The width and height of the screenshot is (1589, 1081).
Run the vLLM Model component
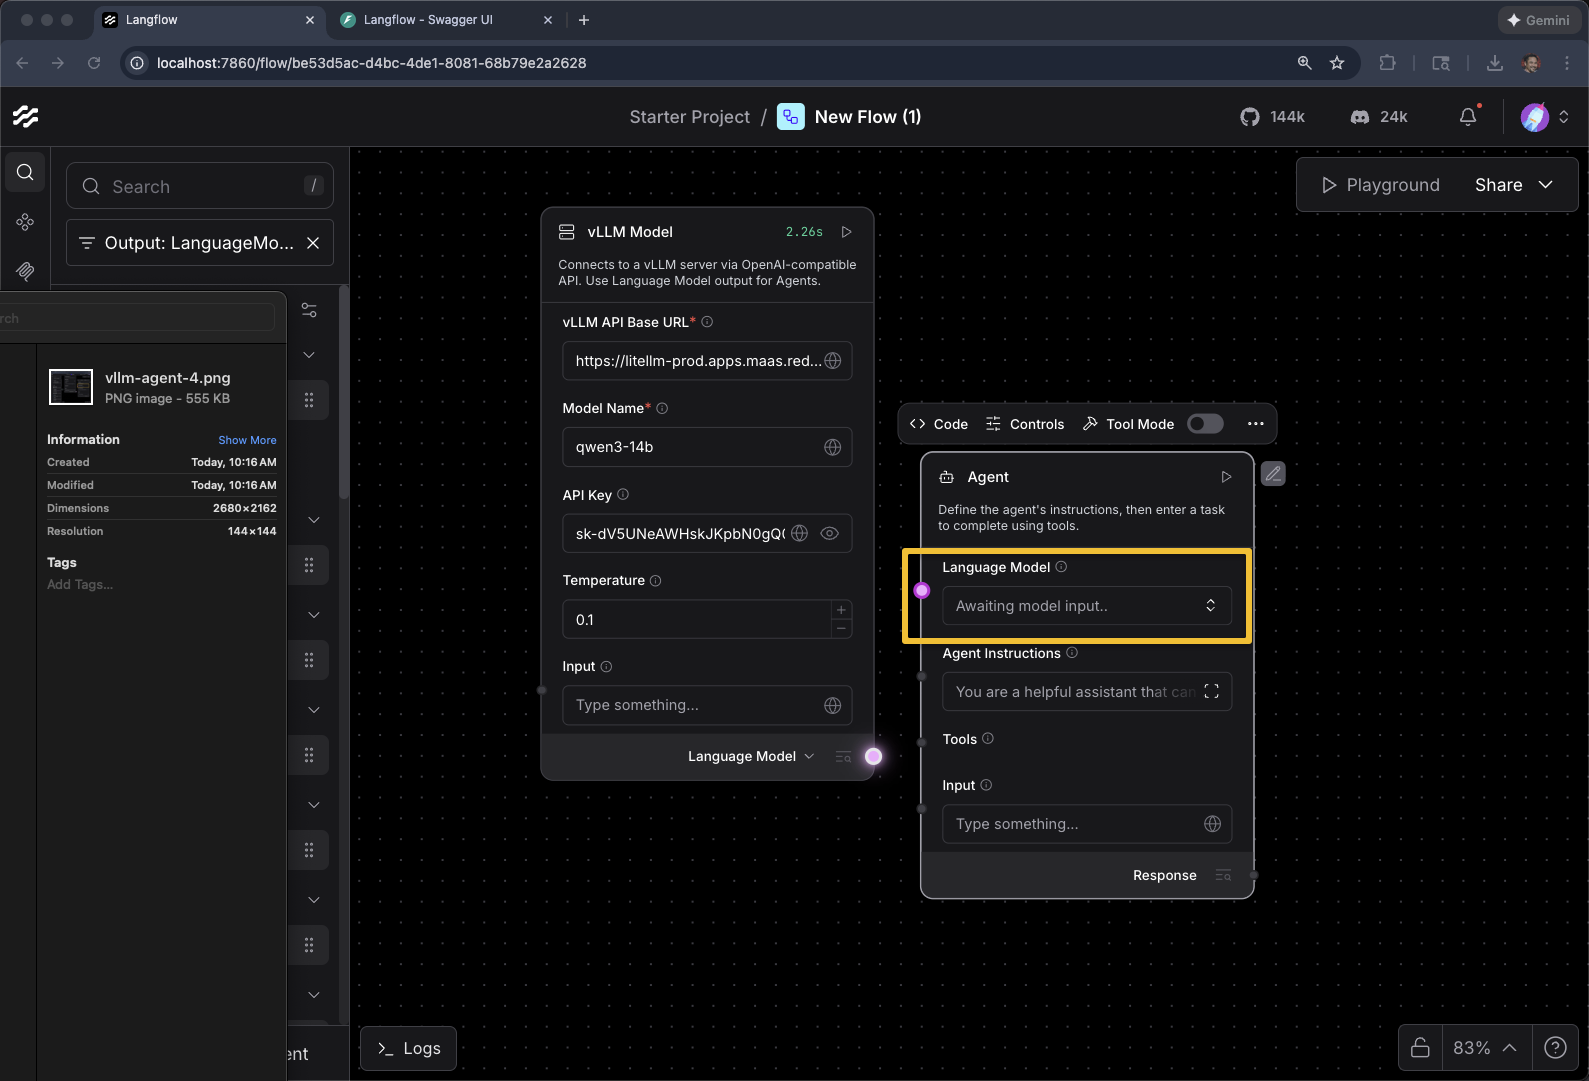pyautogui.click(x=846, y=232)
